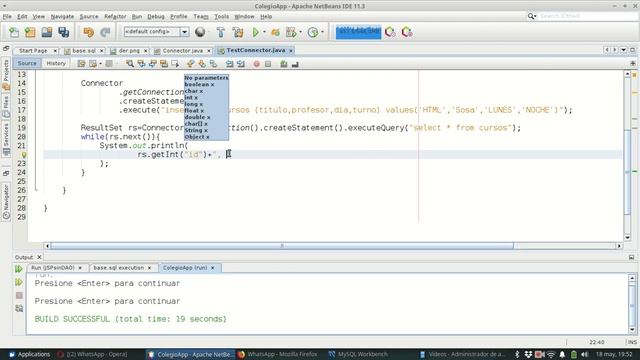This screenshot has width=640, height=360.
Task: Click the Stop red square icon in Output
Action: 19,295
